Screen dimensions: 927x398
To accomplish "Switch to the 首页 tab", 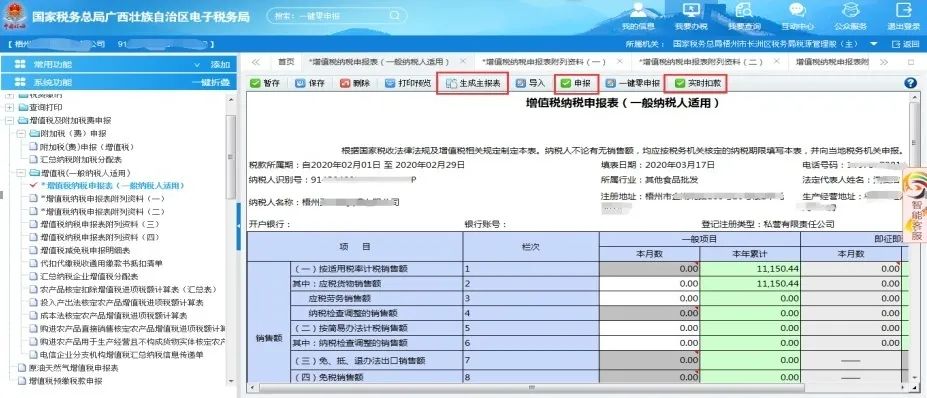I will [286, 62].
